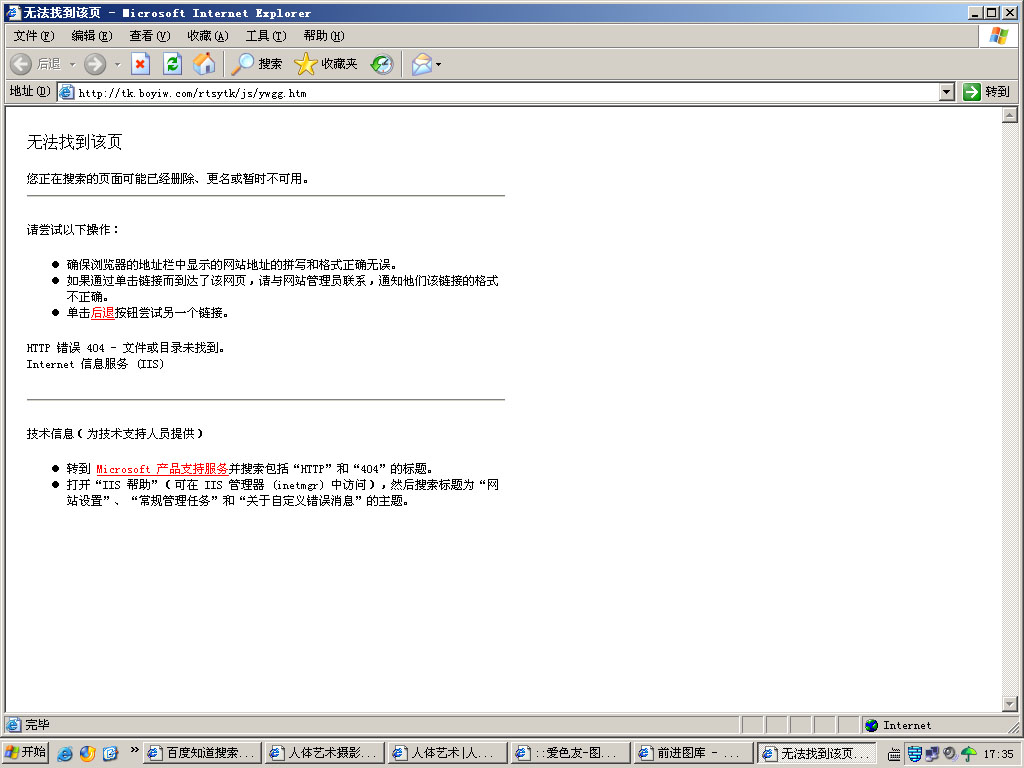Expand the Back button history dropdown arrow
The height and width of the screenshot is (768, 1024).
point(72,64)
